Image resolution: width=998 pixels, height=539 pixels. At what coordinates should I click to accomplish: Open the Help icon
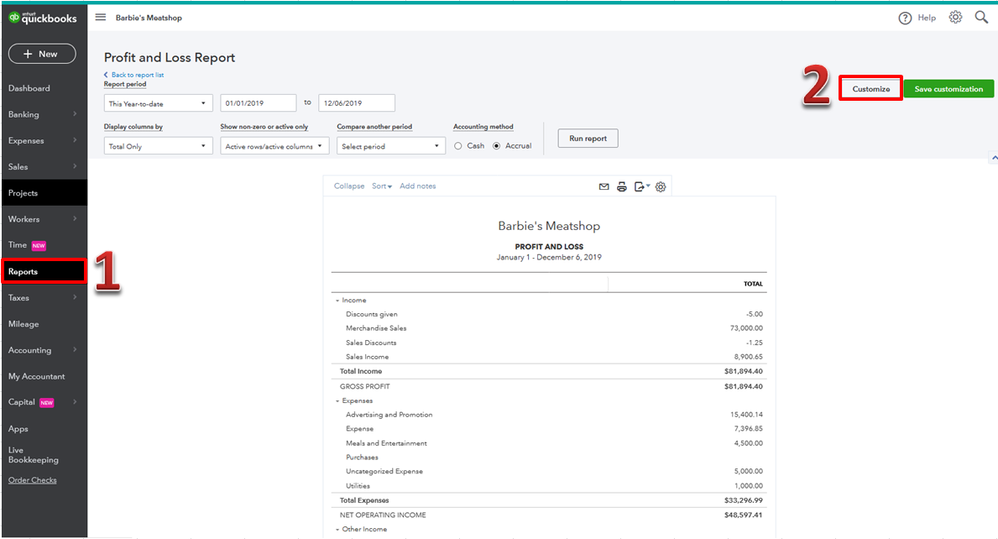click(904, 18)
